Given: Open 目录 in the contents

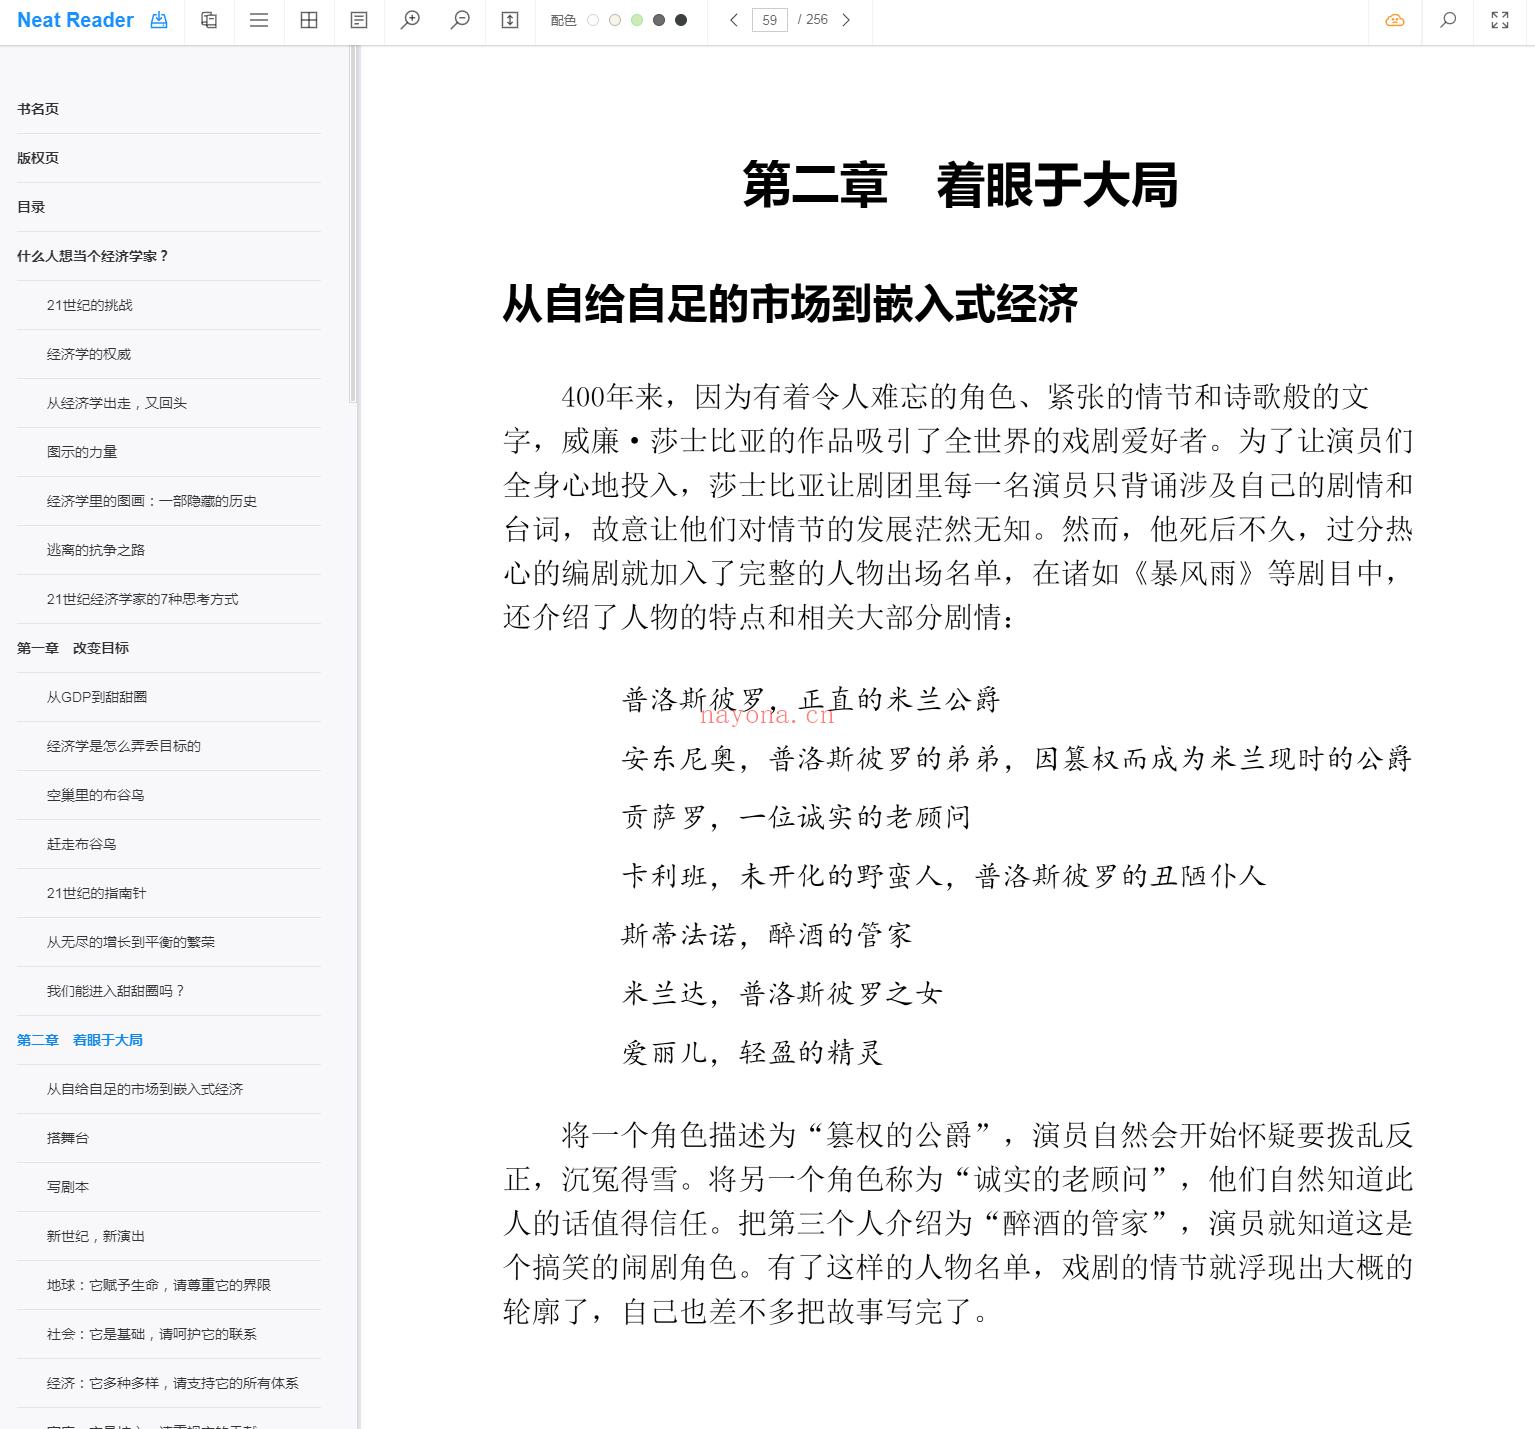Looking at the screenshot, I should click(x=31, y=207).
